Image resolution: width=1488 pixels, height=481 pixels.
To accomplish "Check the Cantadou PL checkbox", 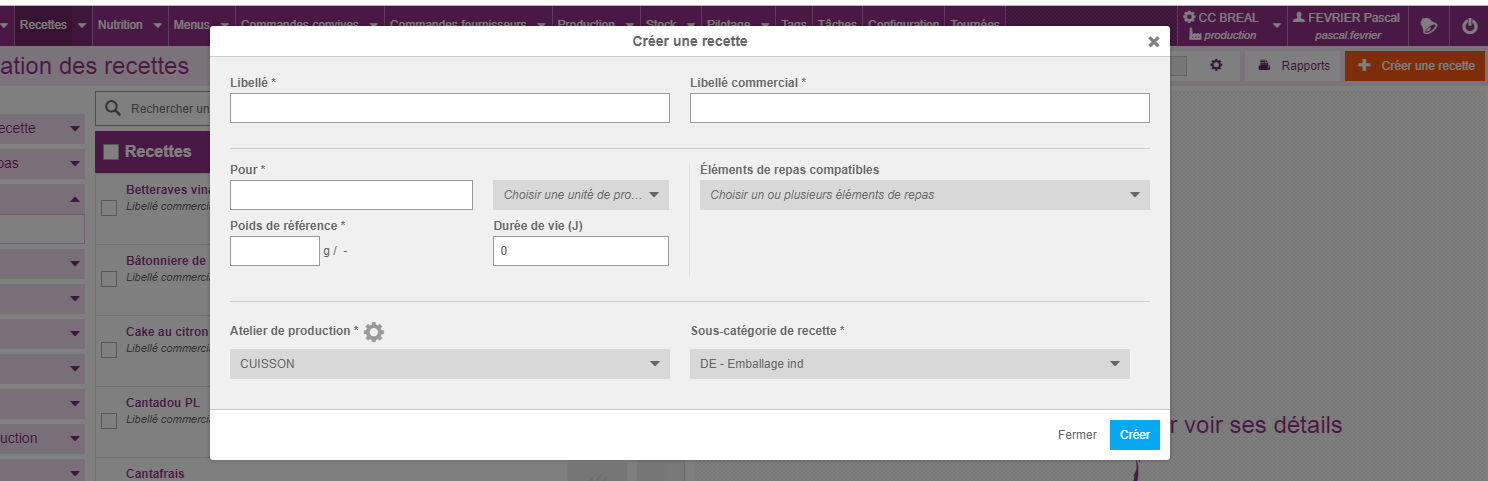I will point(109,421).
